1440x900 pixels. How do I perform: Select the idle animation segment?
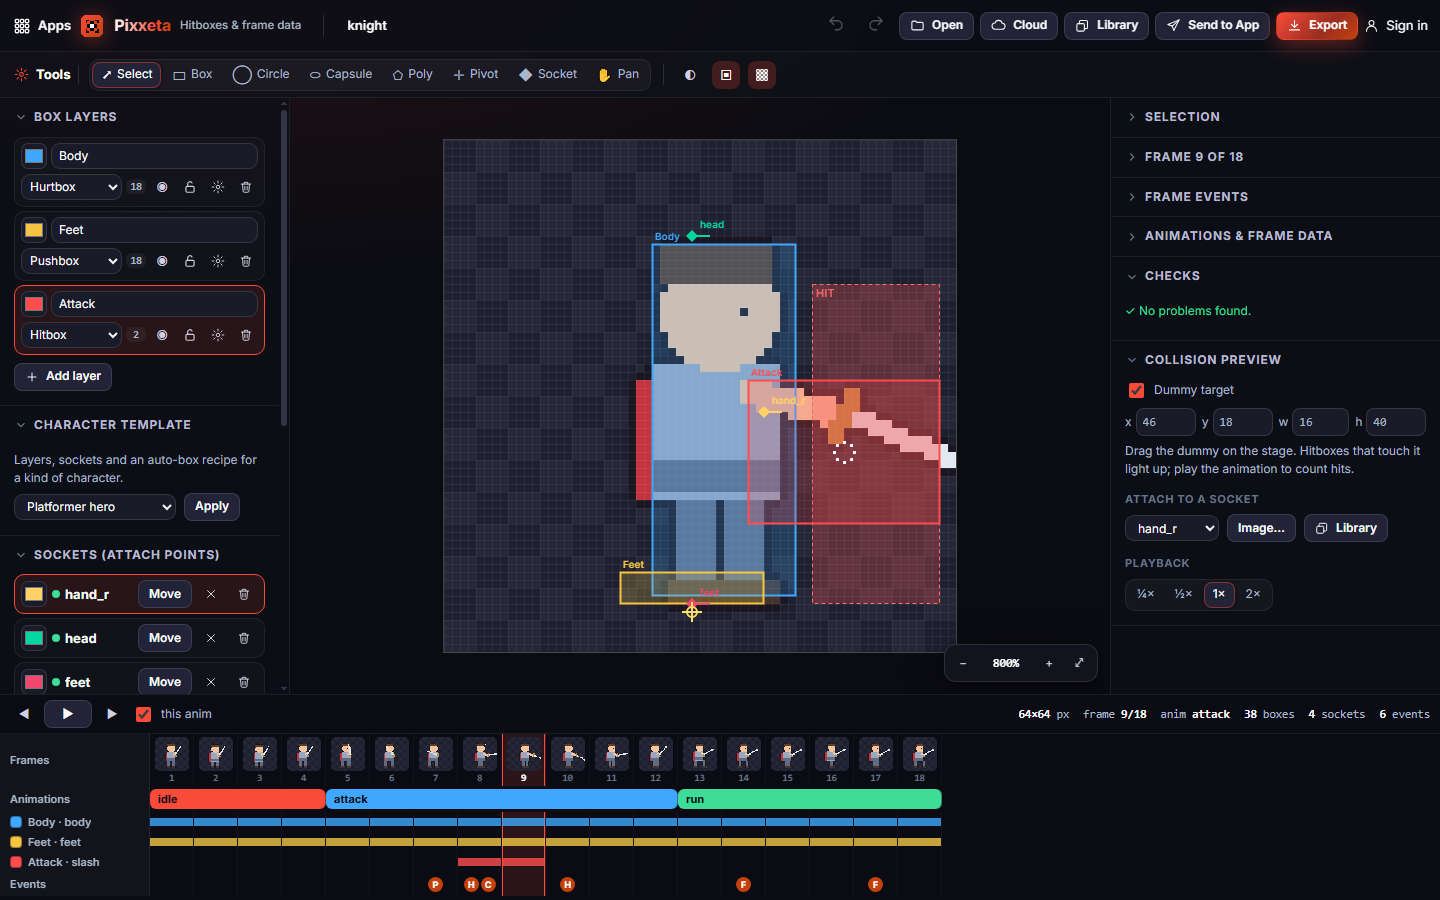[238, 799]
